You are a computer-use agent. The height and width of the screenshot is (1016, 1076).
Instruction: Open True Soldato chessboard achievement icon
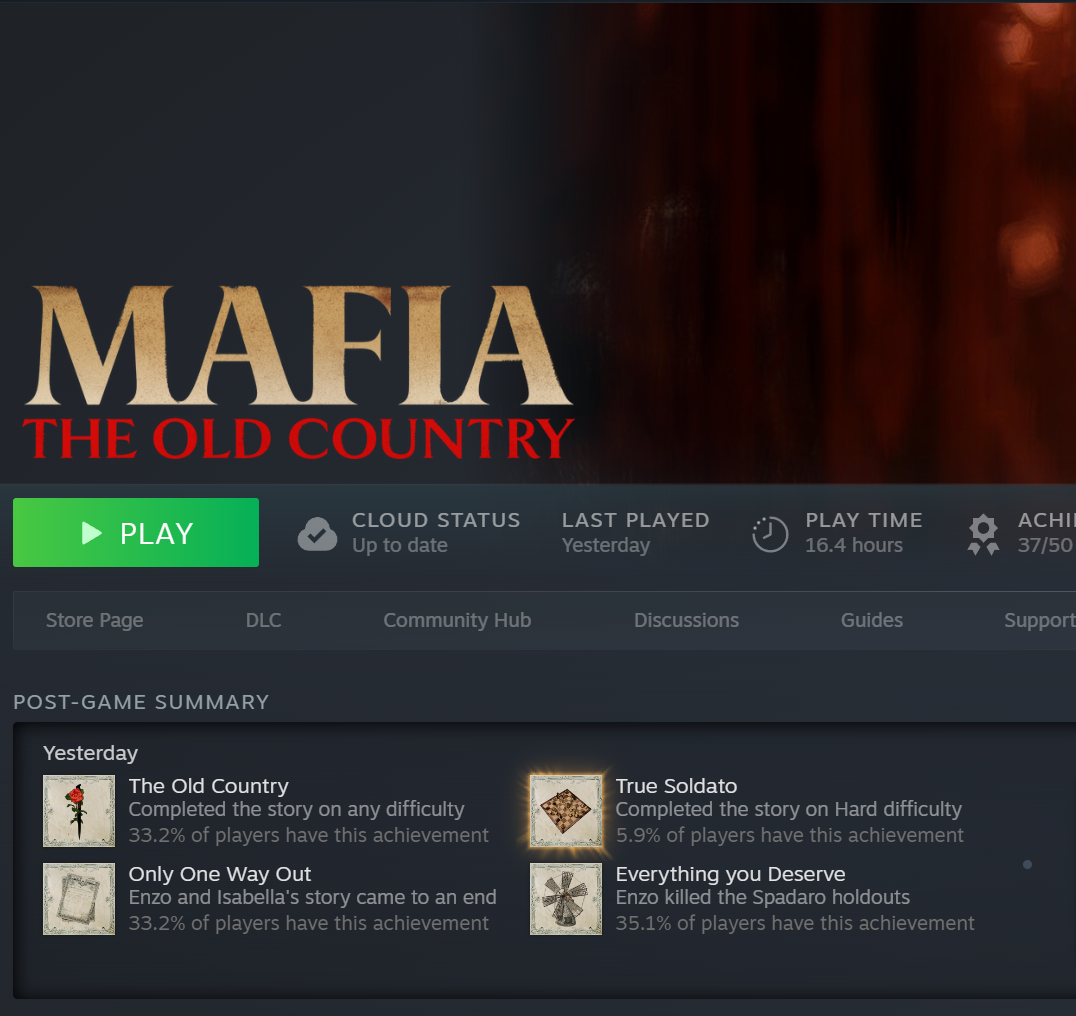point(565,811)
